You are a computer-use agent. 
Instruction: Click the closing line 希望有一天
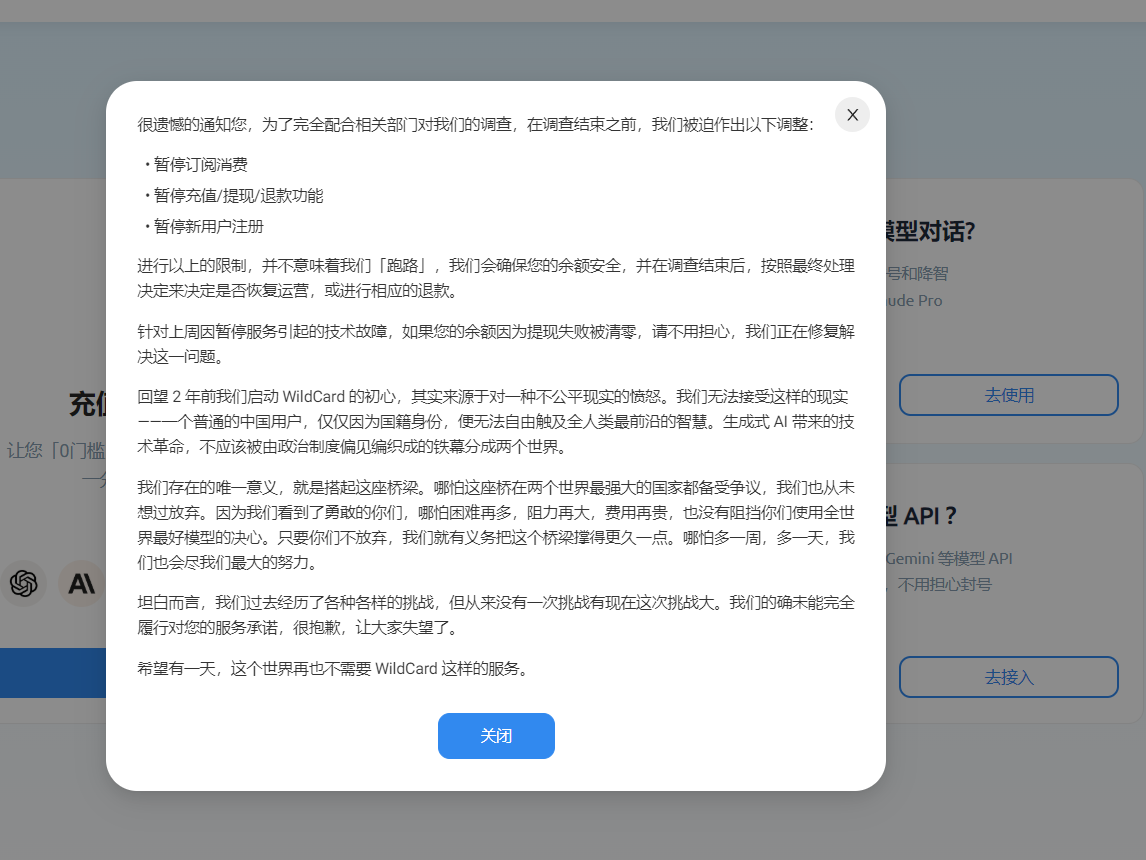[x=334, y=669]
